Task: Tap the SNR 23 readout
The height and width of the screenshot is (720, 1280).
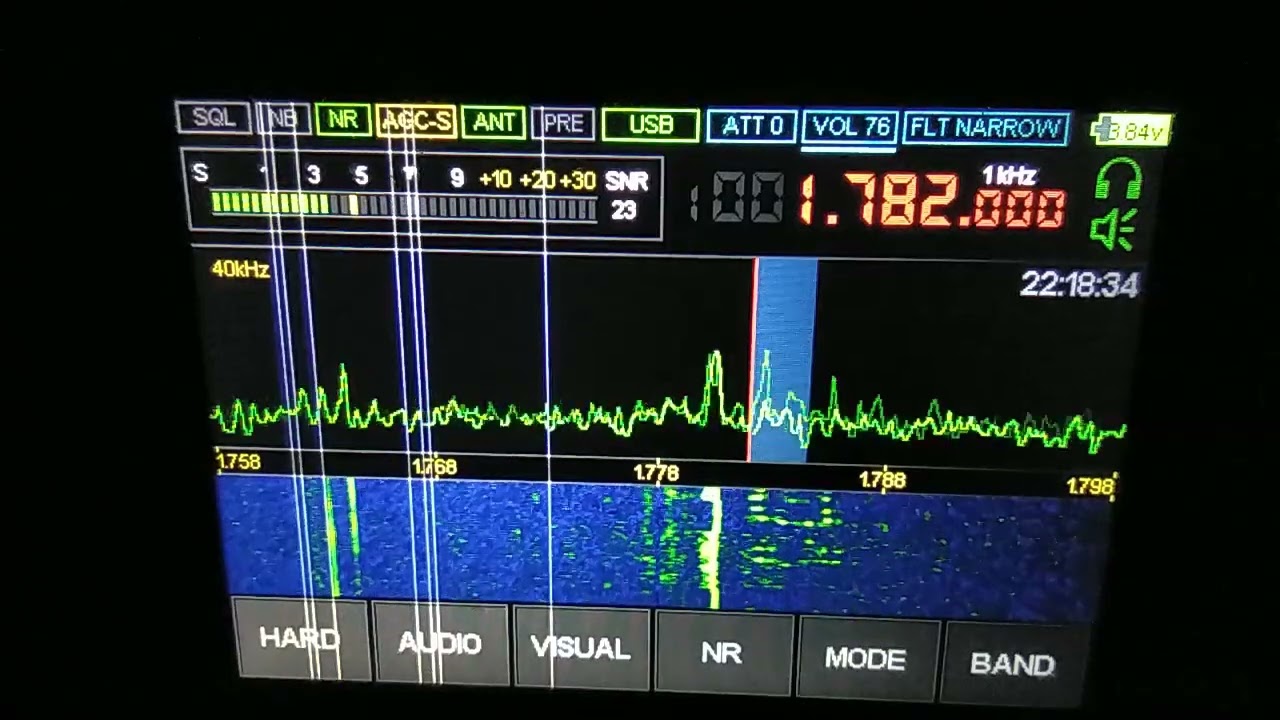Action: (626, 196)
